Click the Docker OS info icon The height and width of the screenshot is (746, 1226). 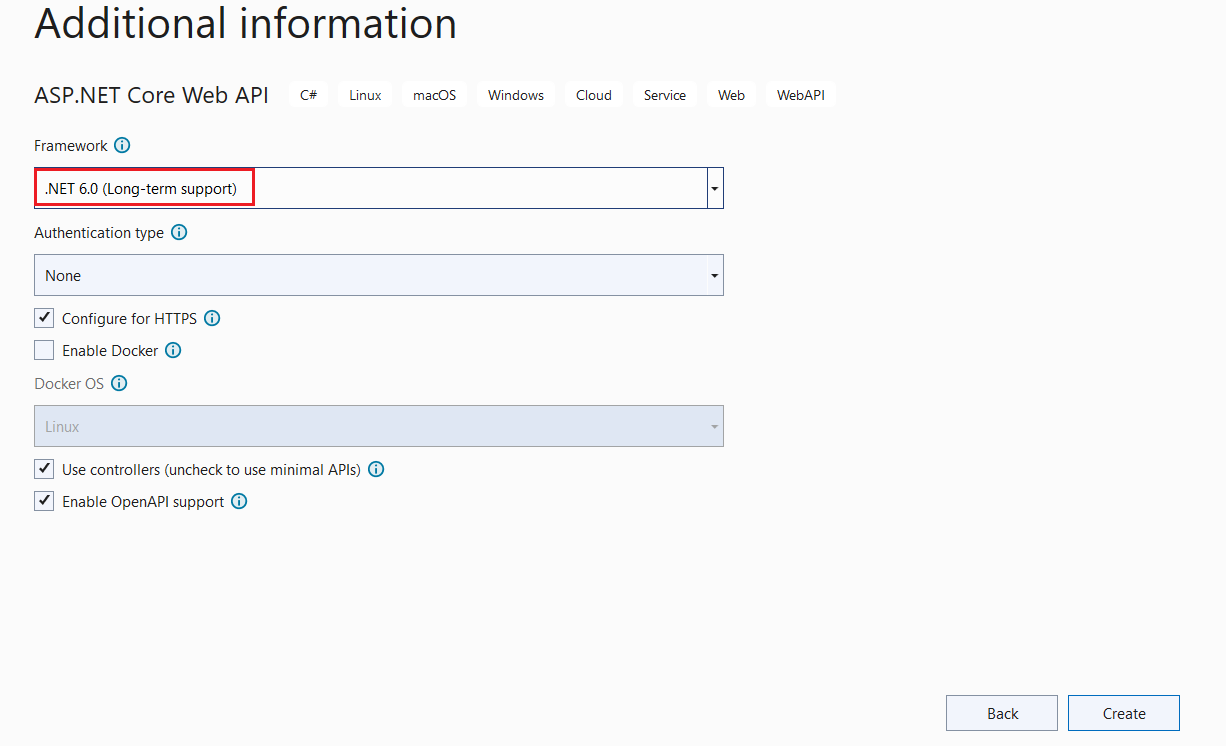[x=119, y=383]
